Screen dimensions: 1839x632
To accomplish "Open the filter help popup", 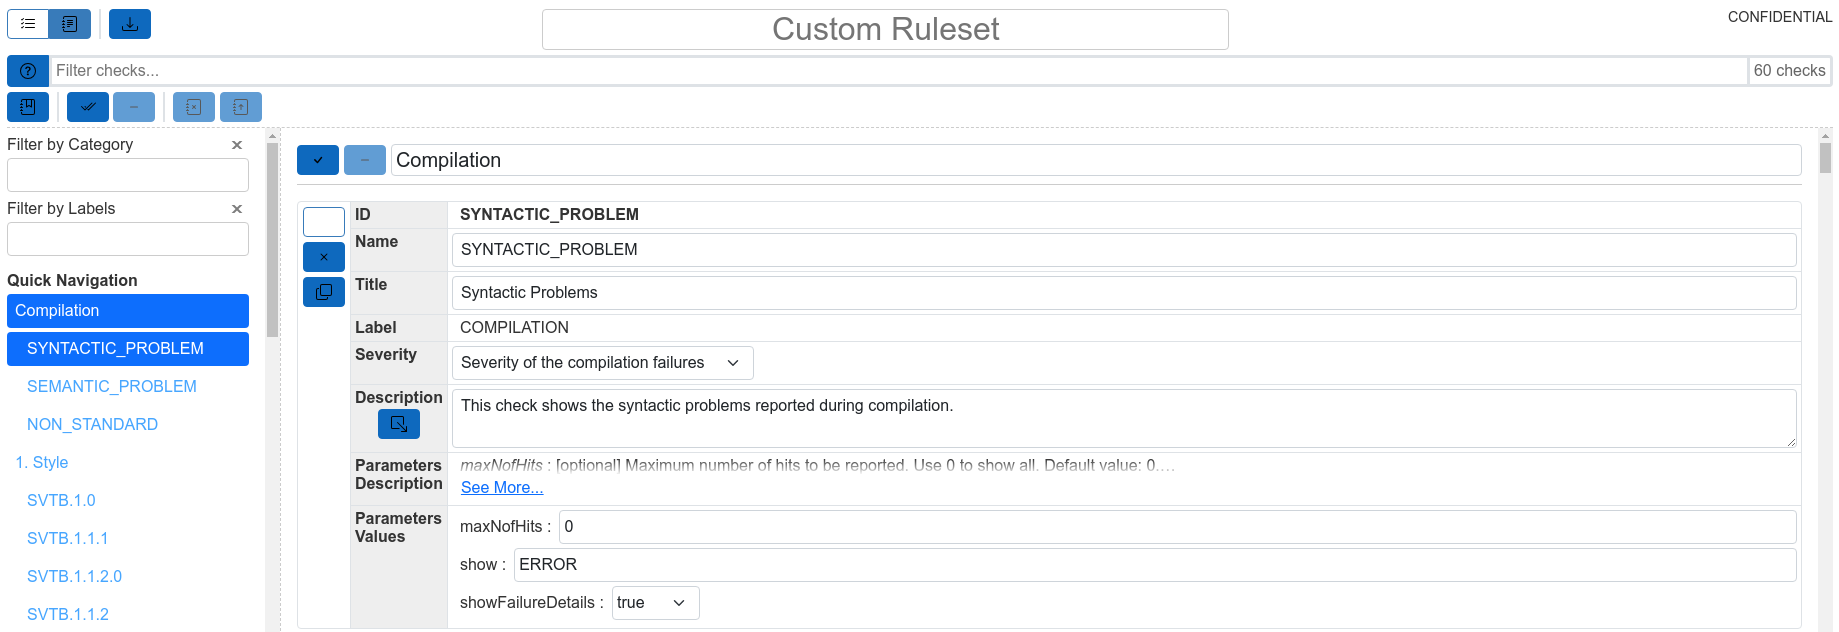I will tap(27, 70).
